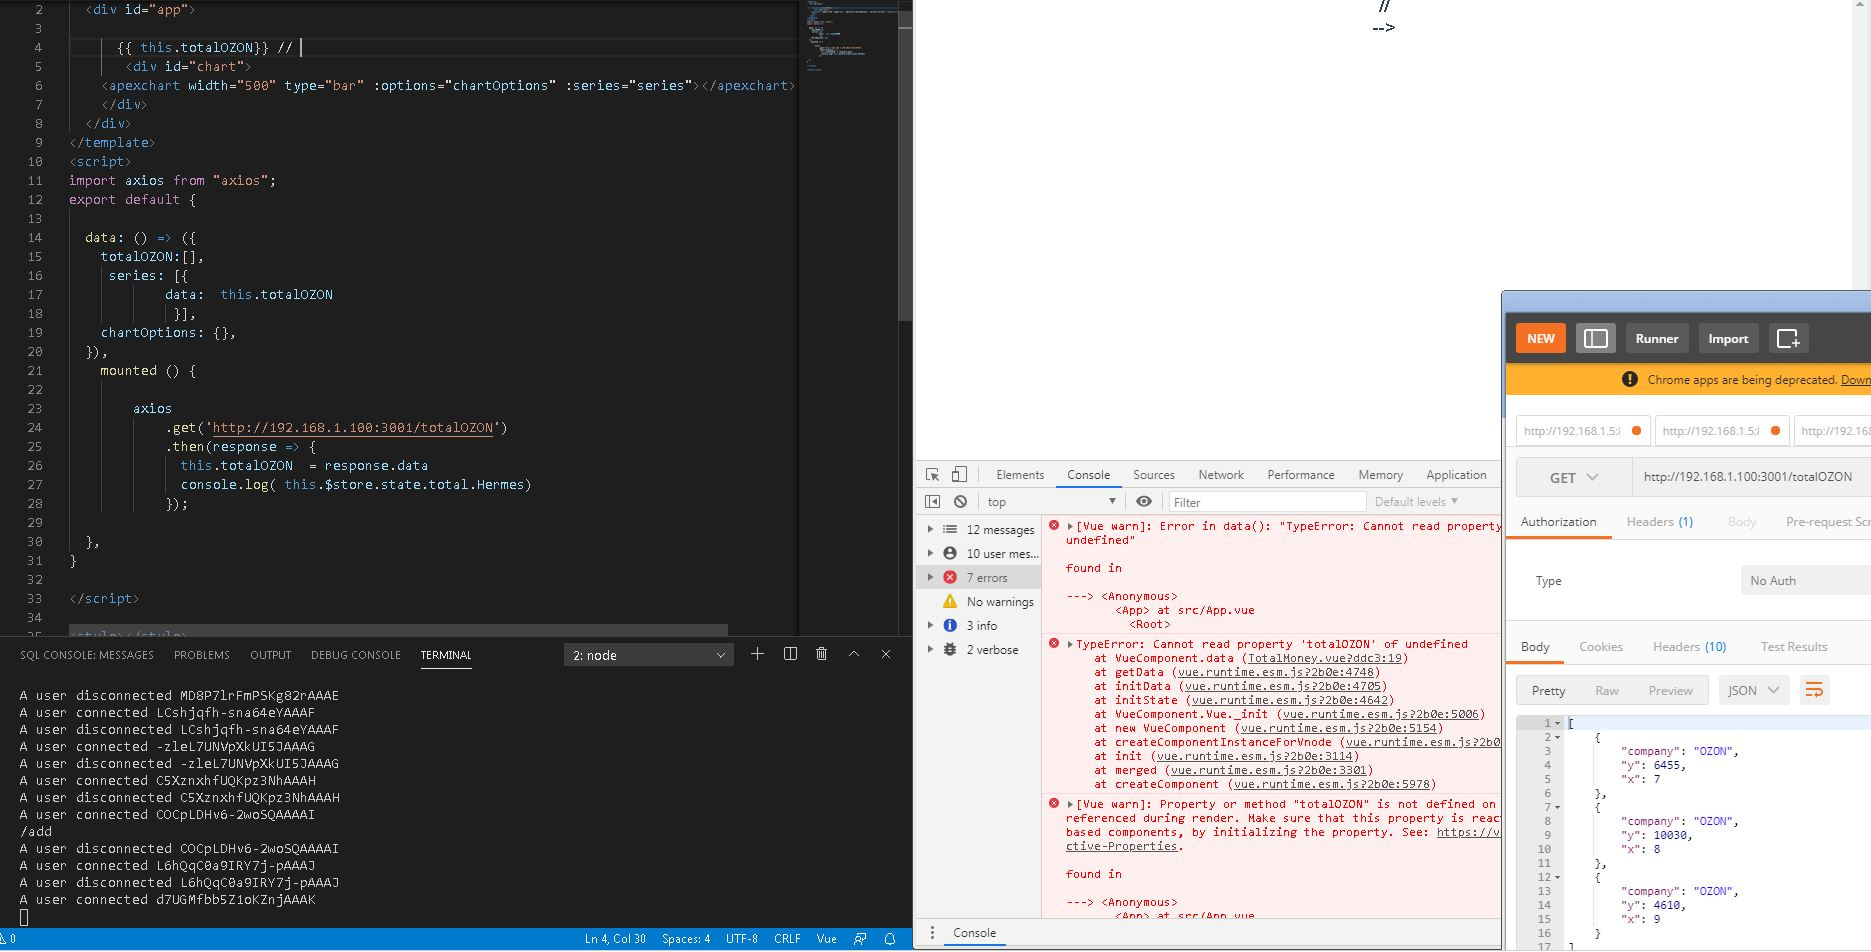This screenshot has height=952, width=1871.
Task: Open Postman response Cookies tab
Action: pos(1601,647)
